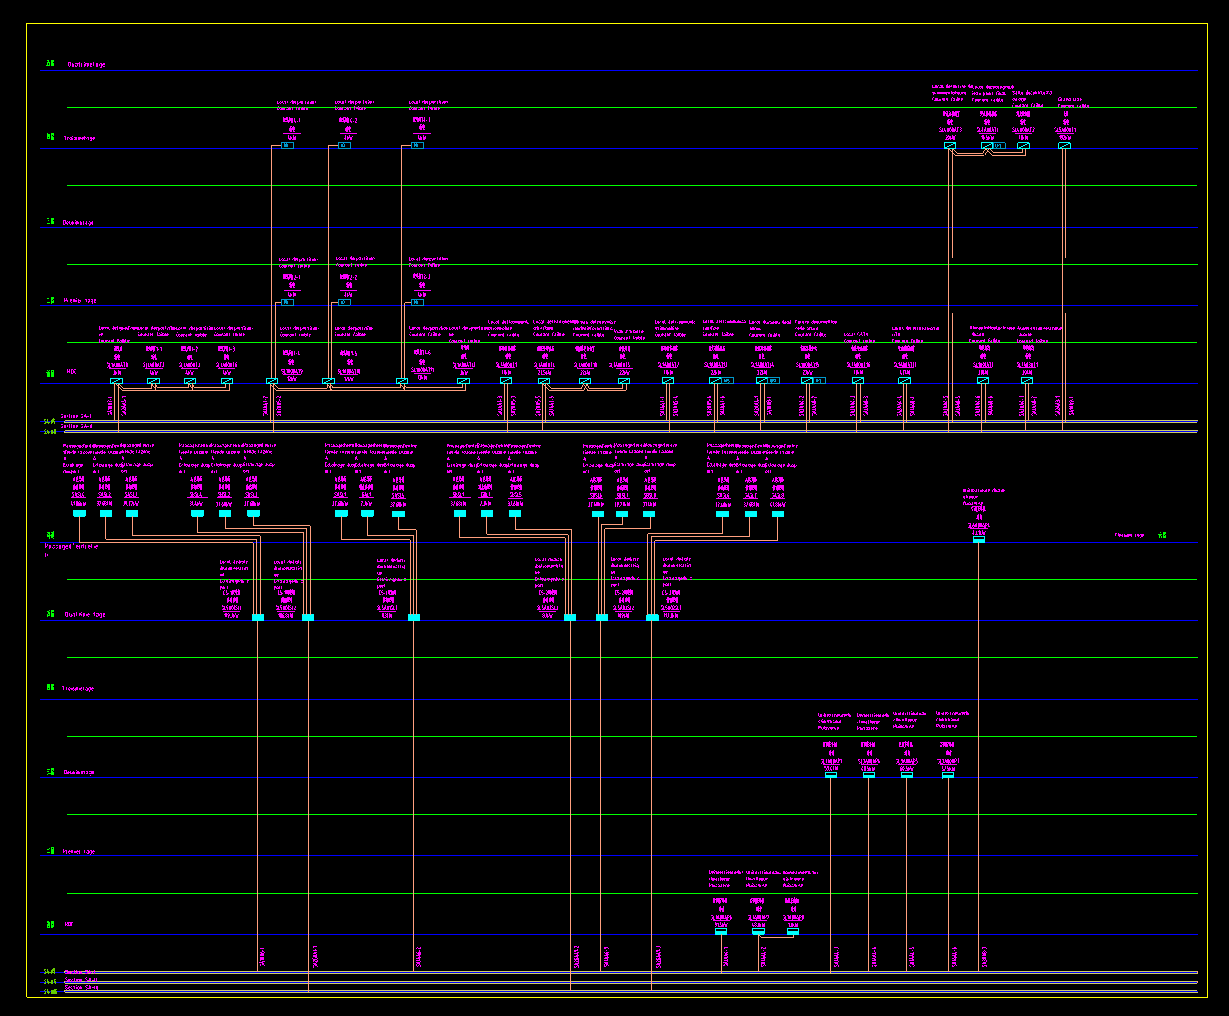Select rightmost switch symbol on upper RDC row
Viewport: 1229px width, 1016px height.
(1026, 381)
